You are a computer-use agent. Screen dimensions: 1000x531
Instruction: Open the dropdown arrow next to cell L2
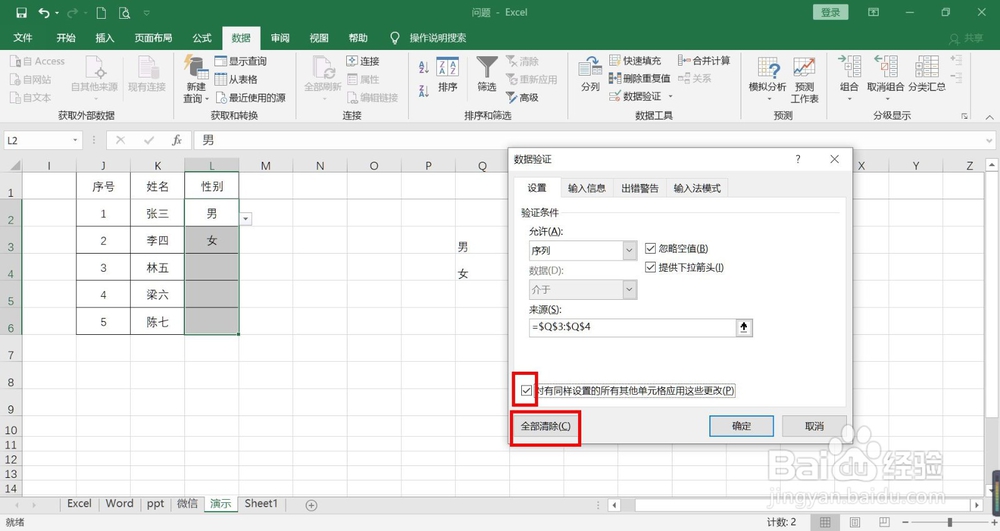click(x=246, y=219)
